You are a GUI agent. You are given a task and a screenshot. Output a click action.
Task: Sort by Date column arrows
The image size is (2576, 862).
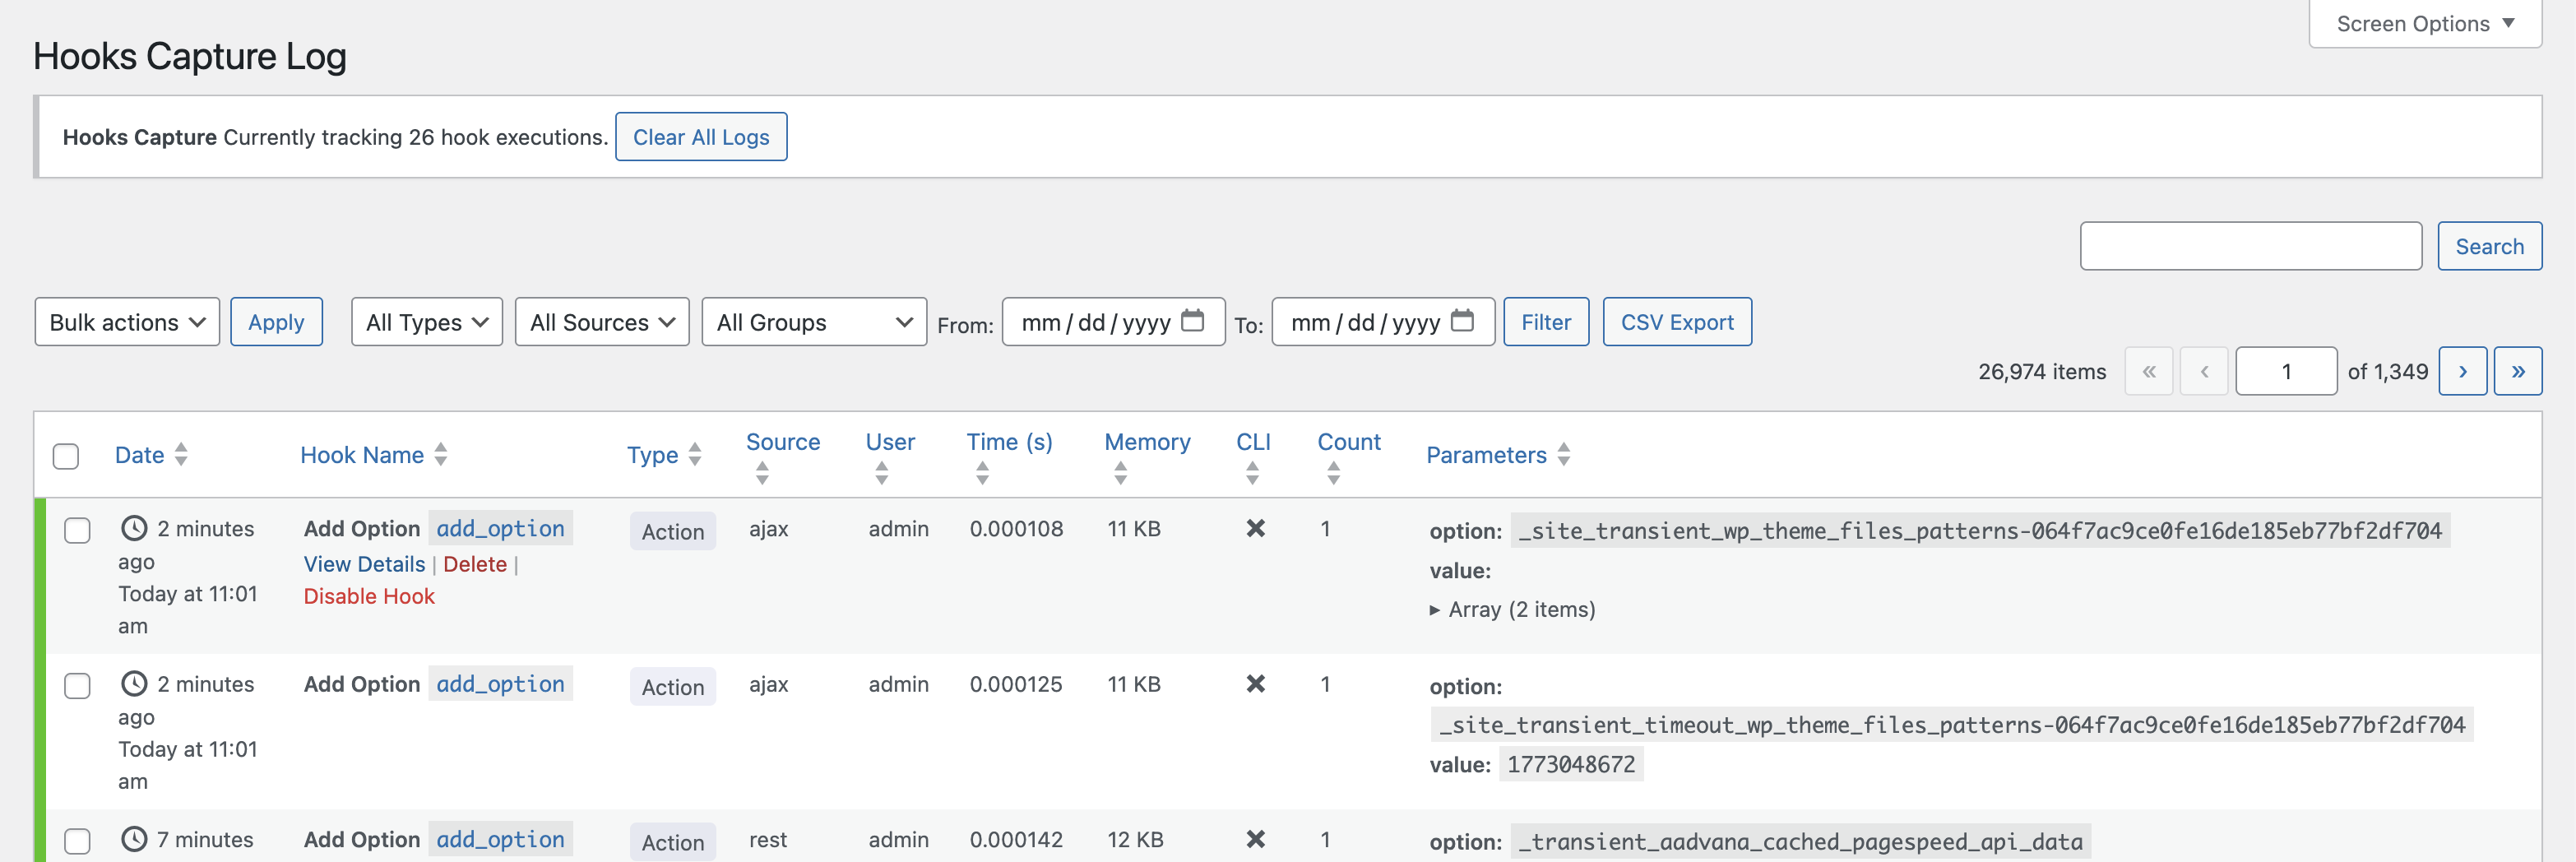181,455
